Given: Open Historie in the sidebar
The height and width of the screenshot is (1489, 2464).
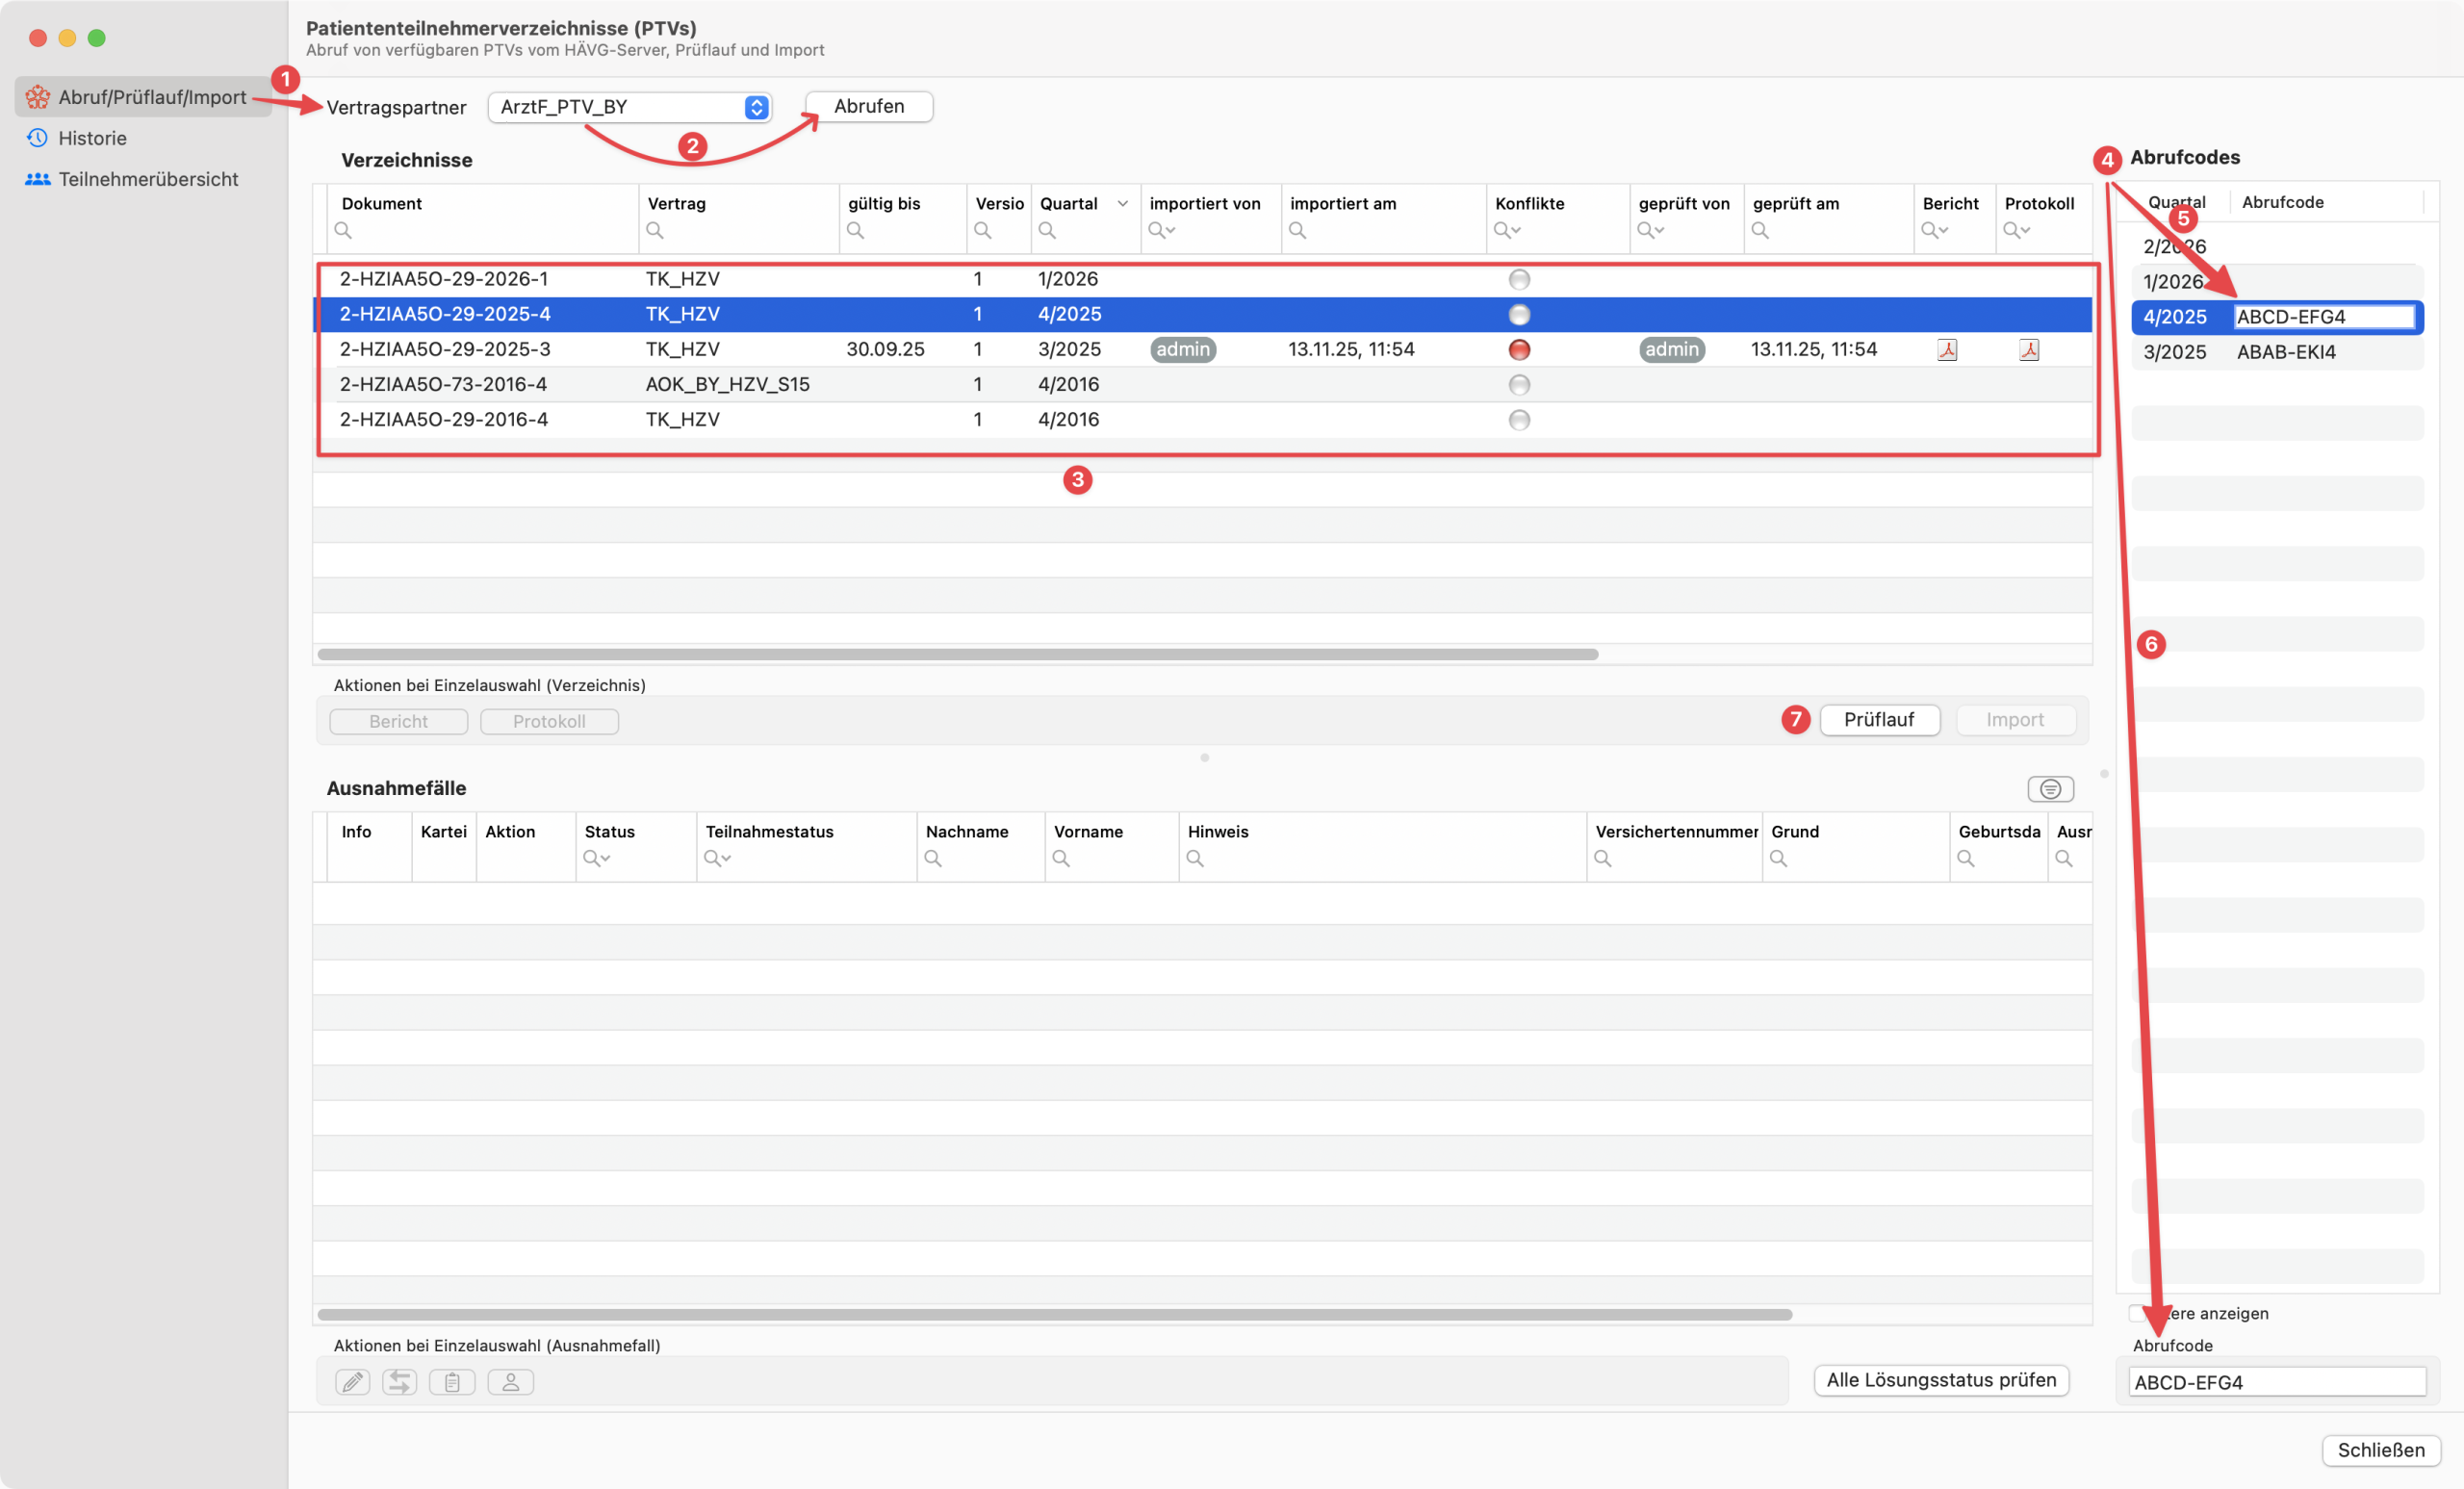Looking at the screenshot, I should [92, 138].
